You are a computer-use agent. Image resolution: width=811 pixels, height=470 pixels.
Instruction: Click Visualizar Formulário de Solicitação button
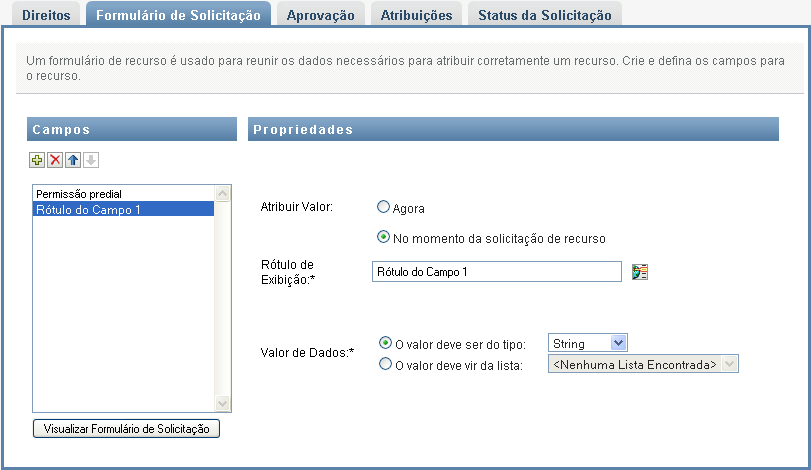pos(126,429)
